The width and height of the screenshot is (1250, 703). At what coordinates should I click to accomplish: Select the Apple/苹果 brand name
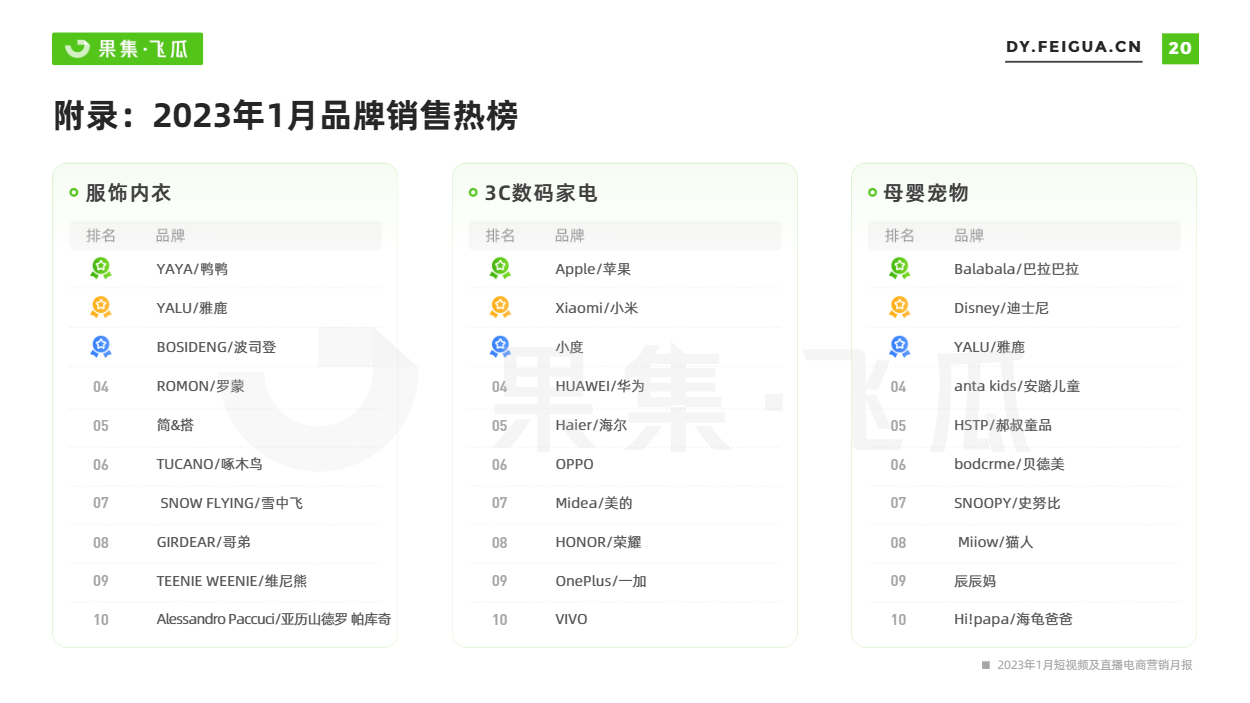click(x=593, y=269)
